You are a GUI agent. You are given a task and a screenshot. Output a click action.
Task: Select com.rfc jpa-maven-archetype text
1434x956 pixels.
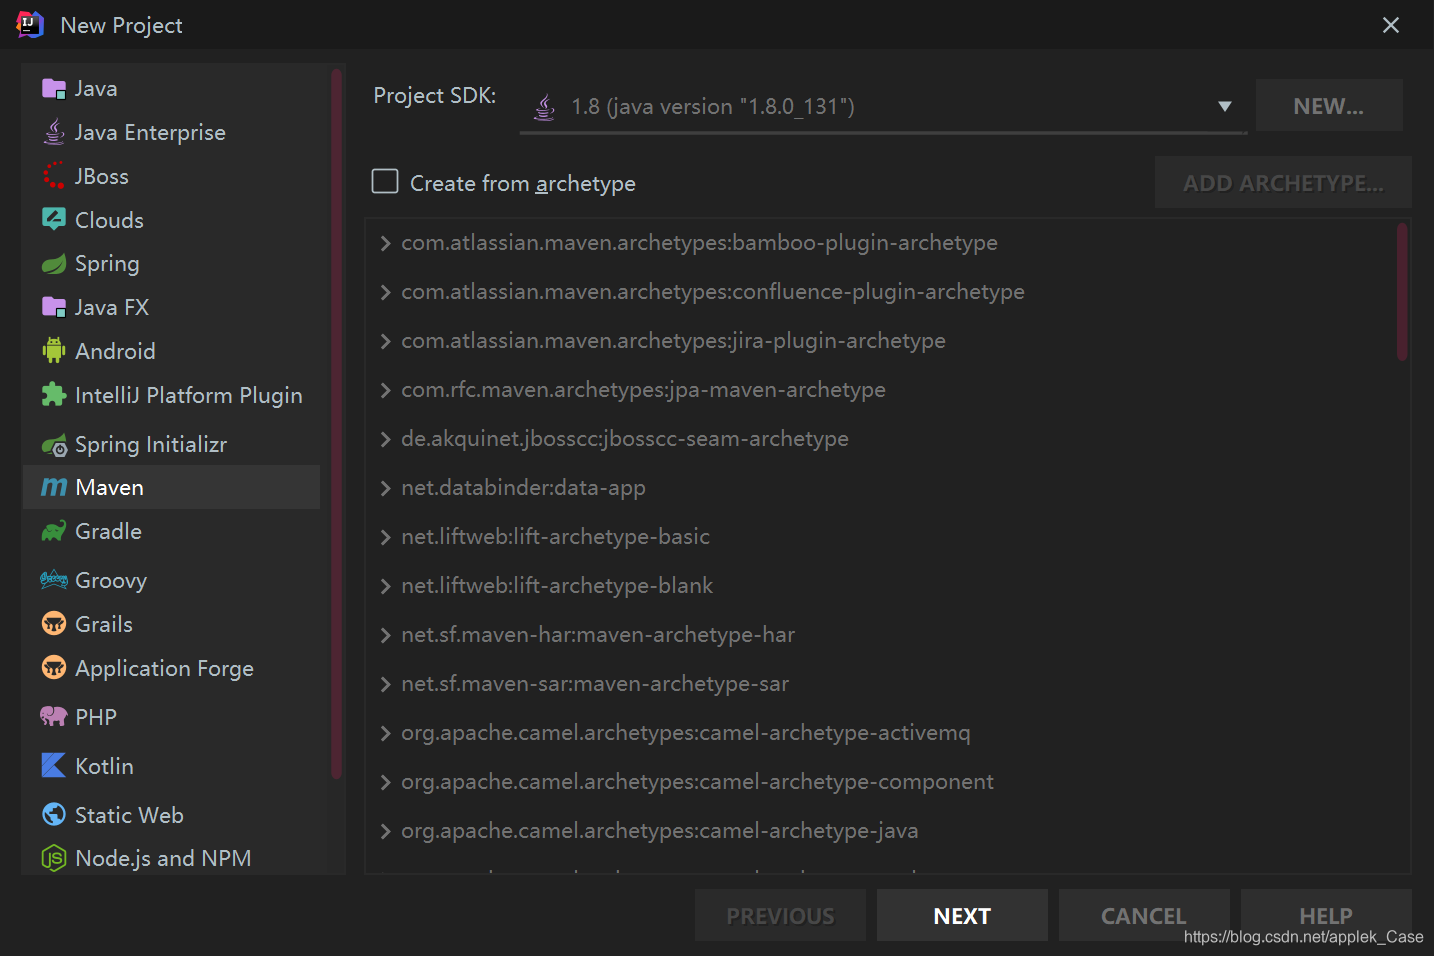[643, 390]
